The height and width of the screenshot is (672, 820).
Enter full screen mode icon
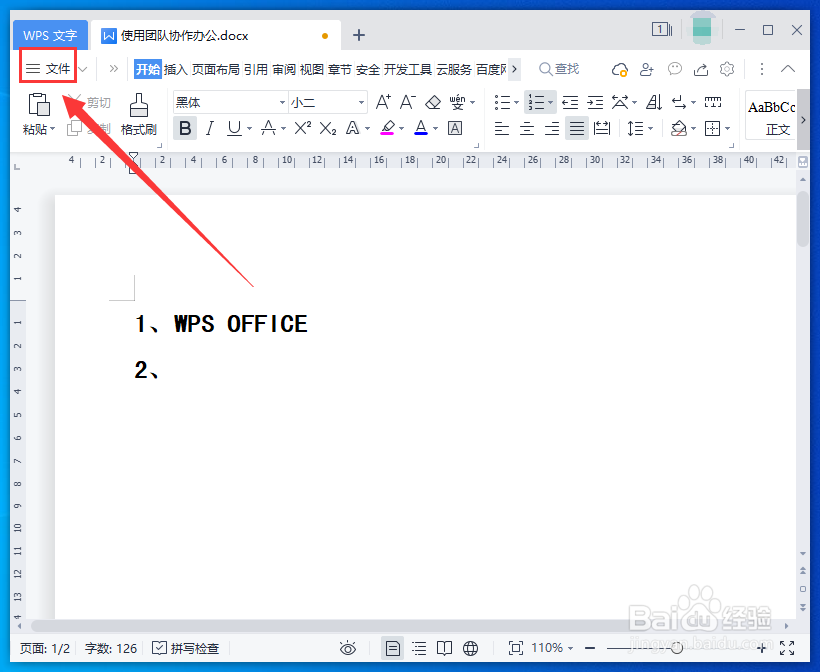pos(787,648)
